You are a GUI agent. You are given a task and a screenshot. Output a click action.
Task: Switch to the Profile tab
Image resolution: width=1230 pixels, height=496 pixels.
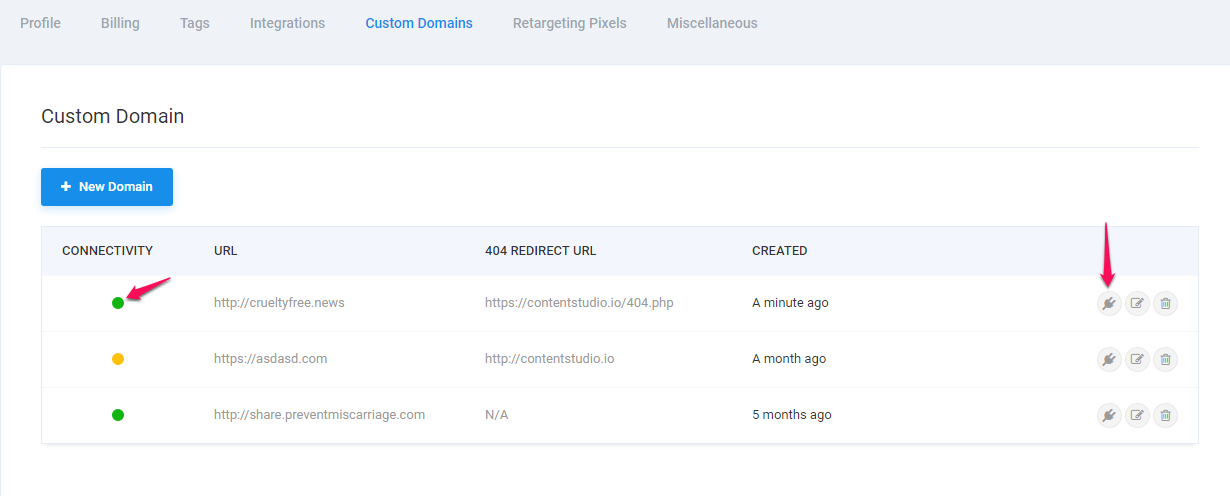[40, 23]
